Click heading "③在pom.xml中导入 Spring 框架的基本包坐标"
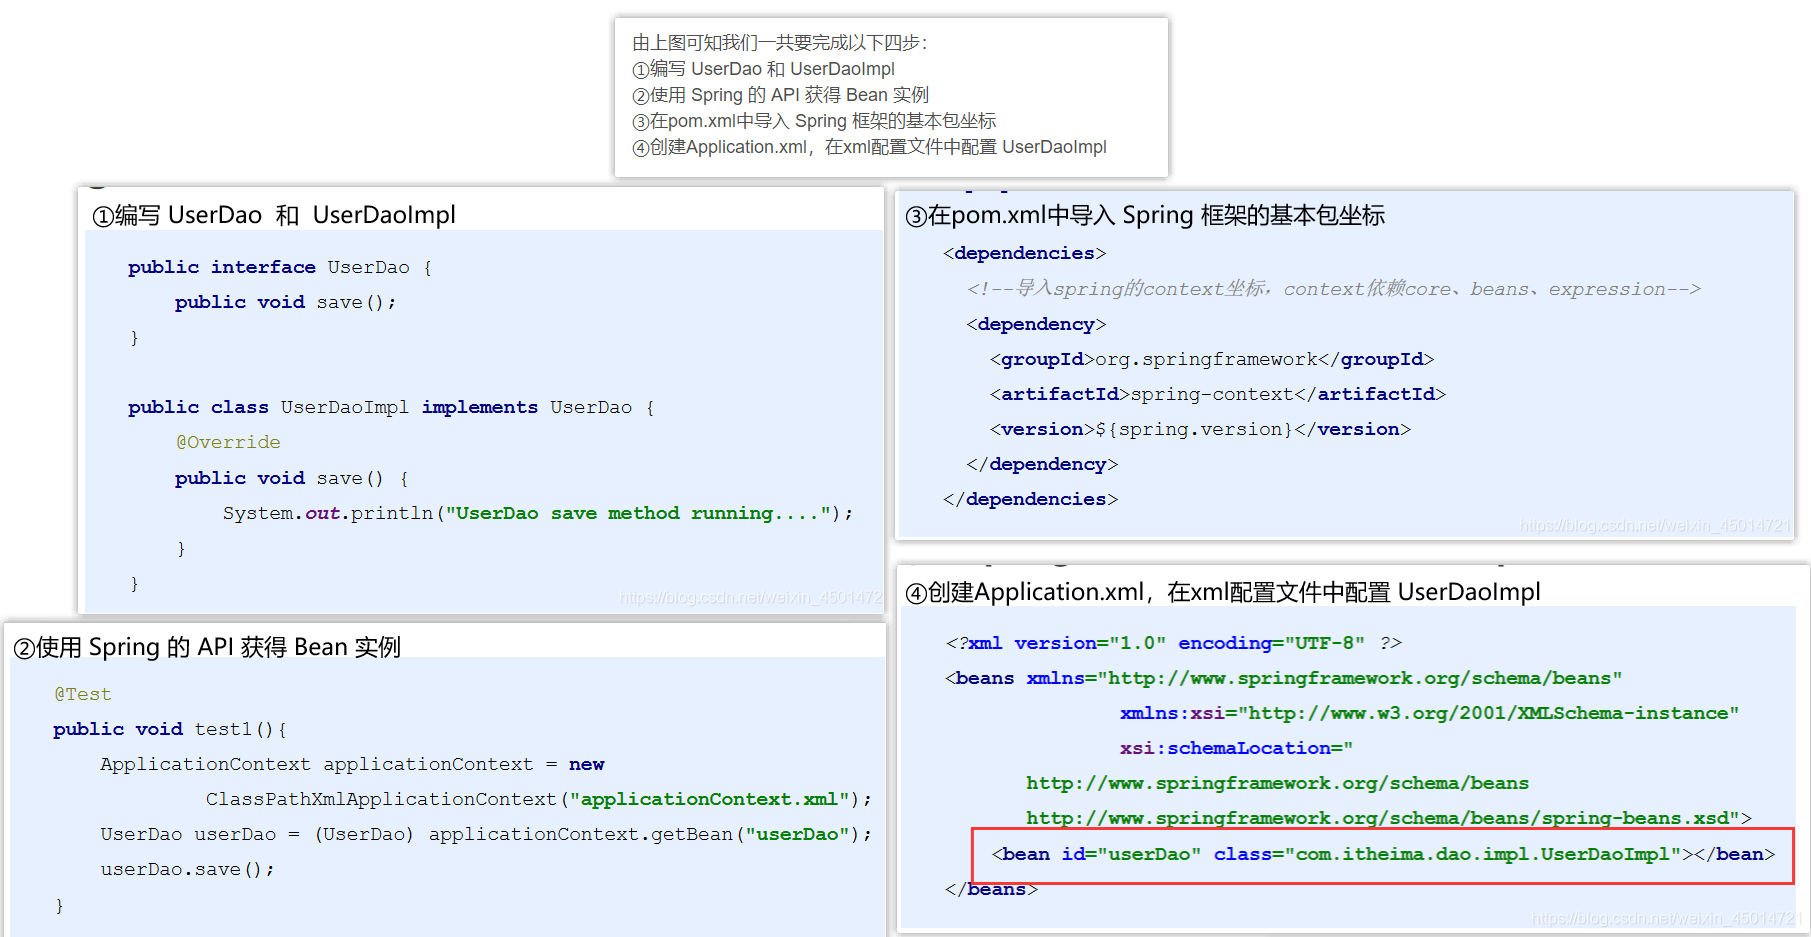1811x937 pixels. point(1145,215)
